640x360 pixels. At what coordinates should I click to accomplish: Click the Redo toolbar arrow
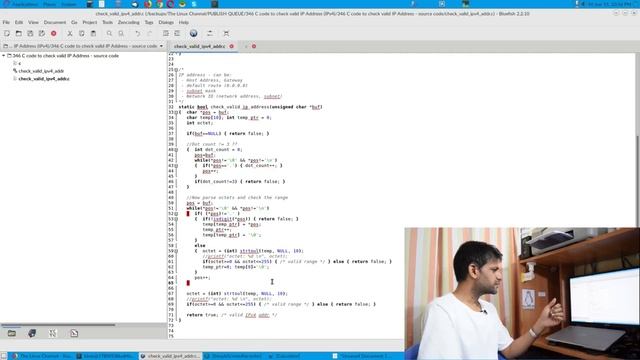tap(149, 33)
